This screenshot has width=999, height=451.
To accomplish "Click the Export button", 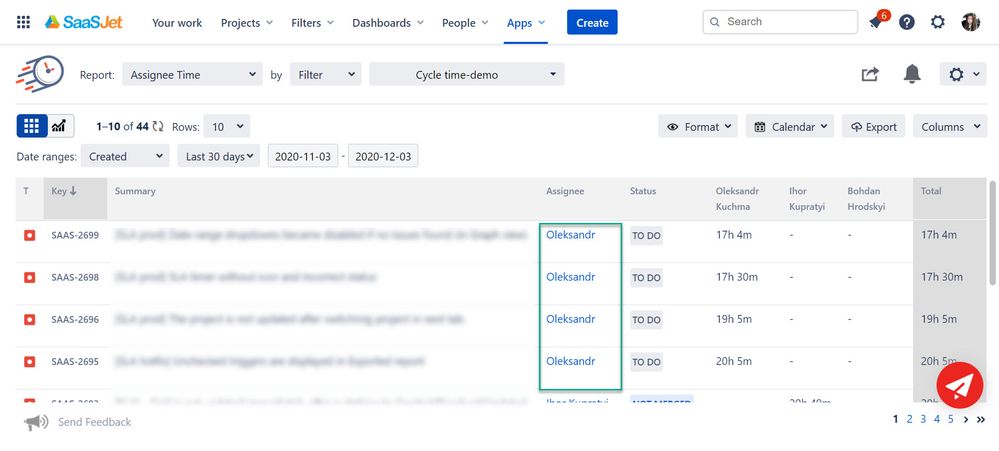I will (x=873, y=127).
